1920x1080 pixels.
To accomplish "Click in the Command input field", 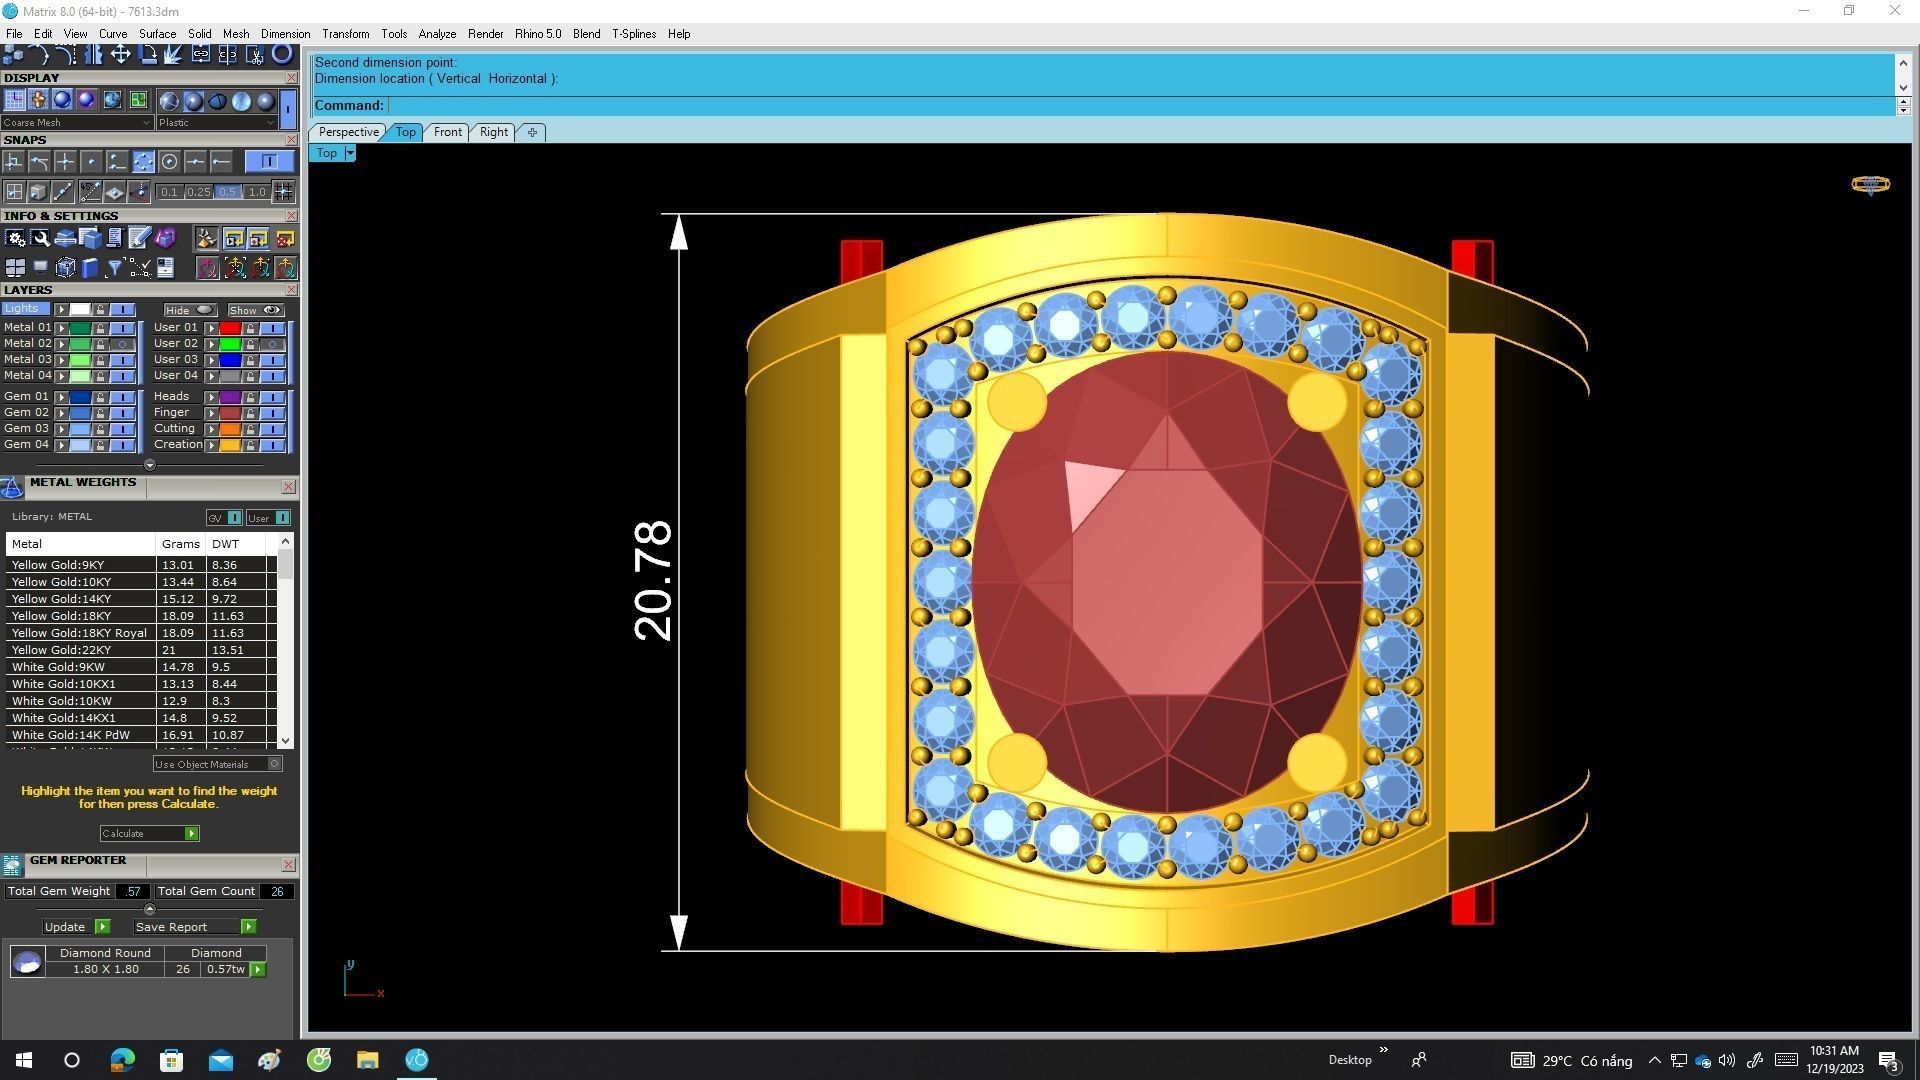I will click(1140, 106).
